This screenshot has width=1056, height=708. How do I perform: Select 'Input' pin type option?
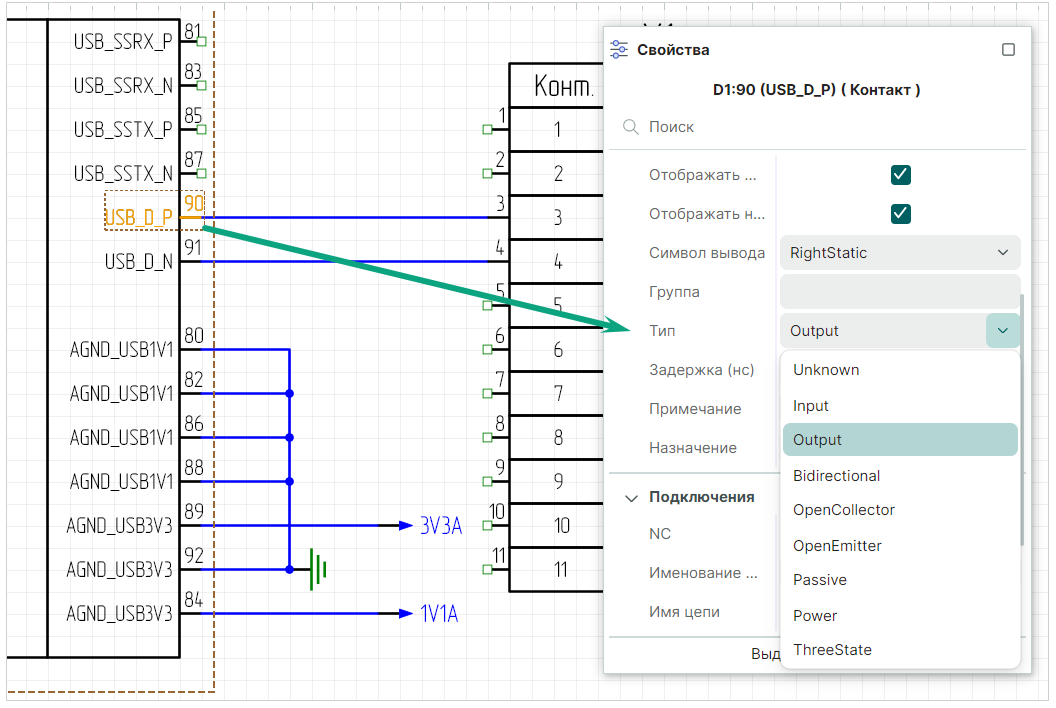click(811, 406)
